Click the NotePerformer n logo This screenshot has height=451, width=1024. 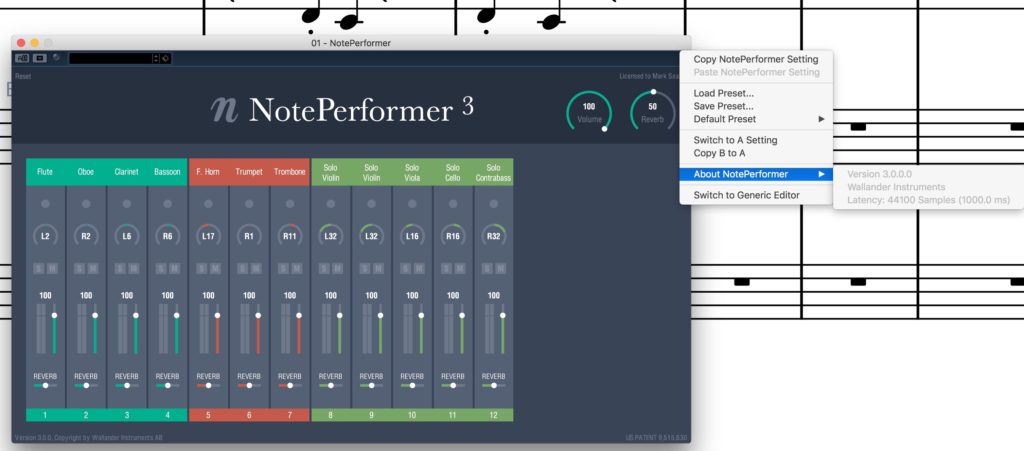[x=224, y=110]
